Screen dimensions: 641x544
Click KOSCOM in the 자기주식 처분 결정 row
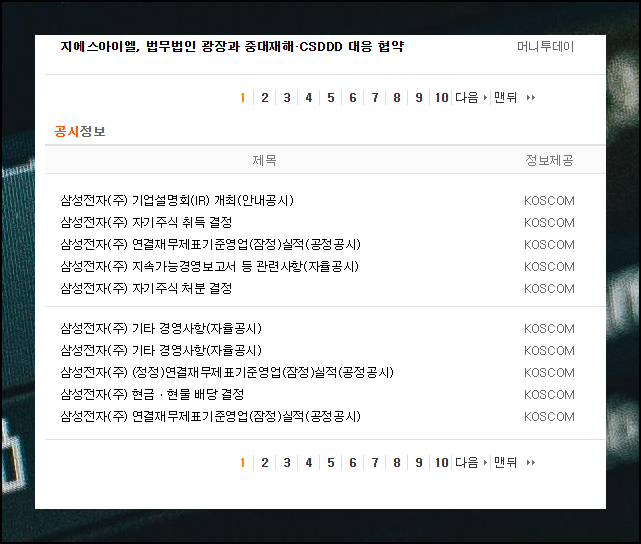549,289
